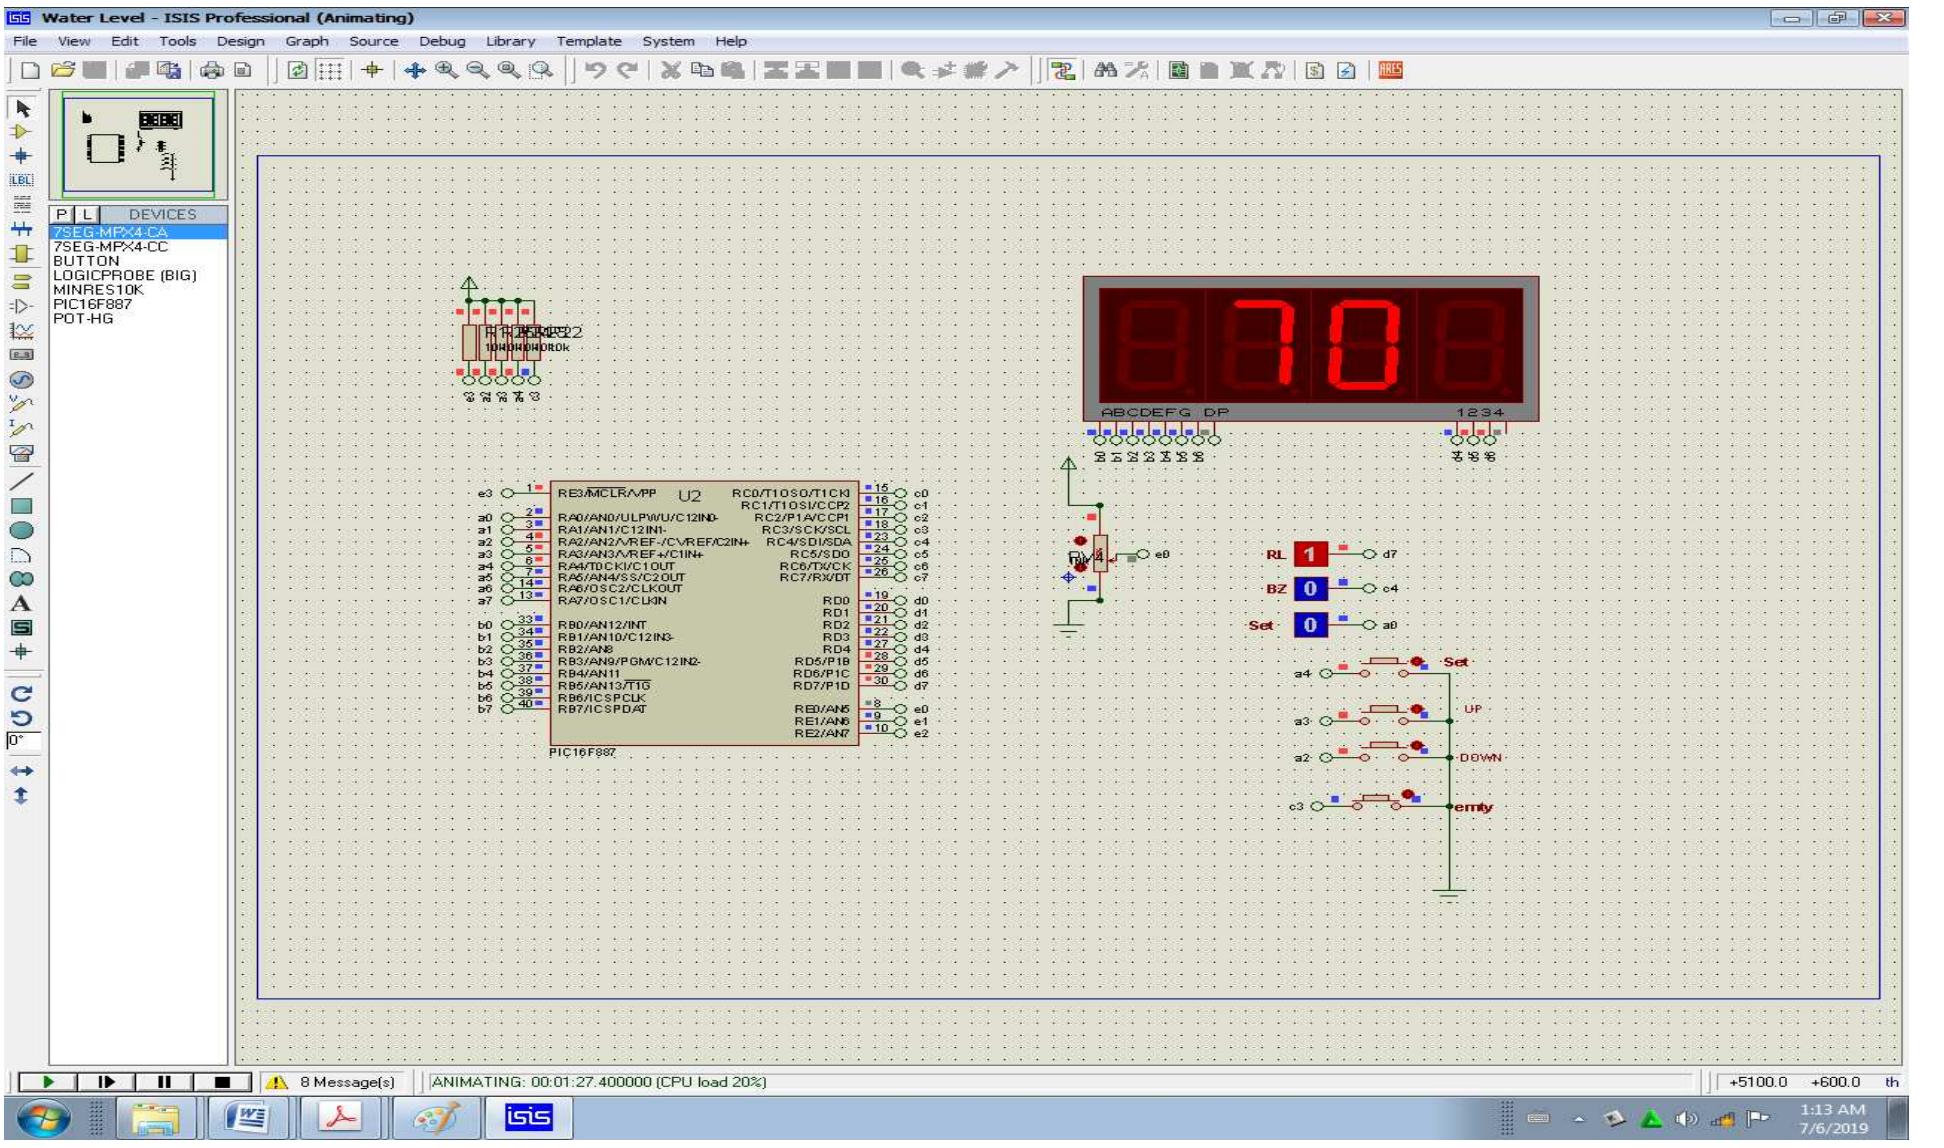This screenshot has width=1944, height=1148.
Task: Toggle the grid display icon
Action: pyautogui.click(x=329, y=70)
